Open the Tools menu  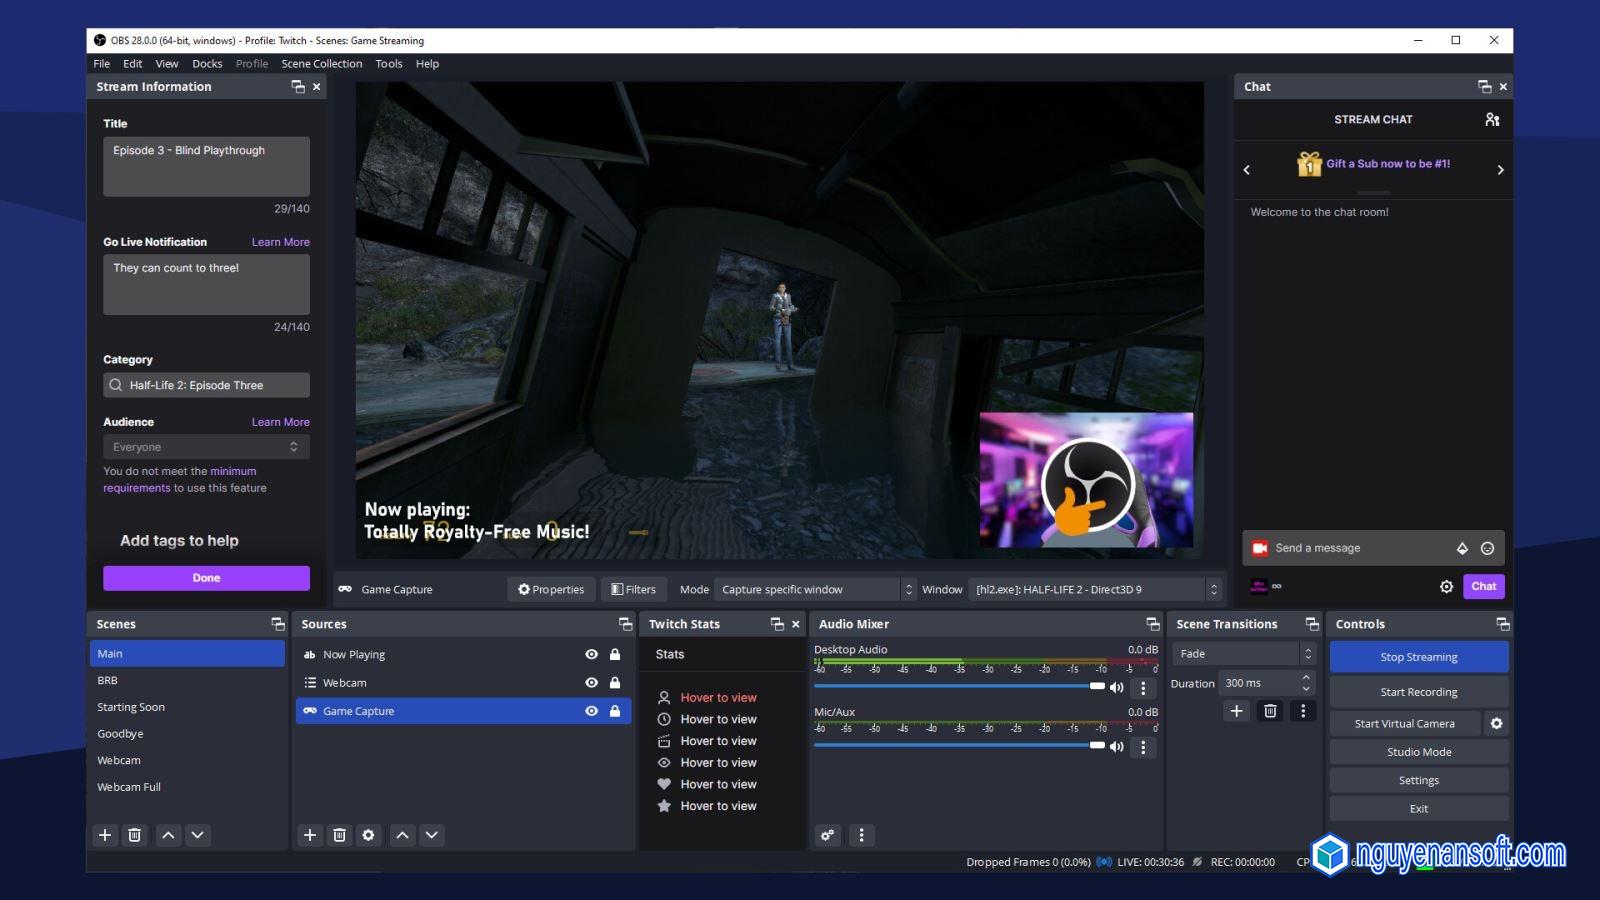(389, 64)
